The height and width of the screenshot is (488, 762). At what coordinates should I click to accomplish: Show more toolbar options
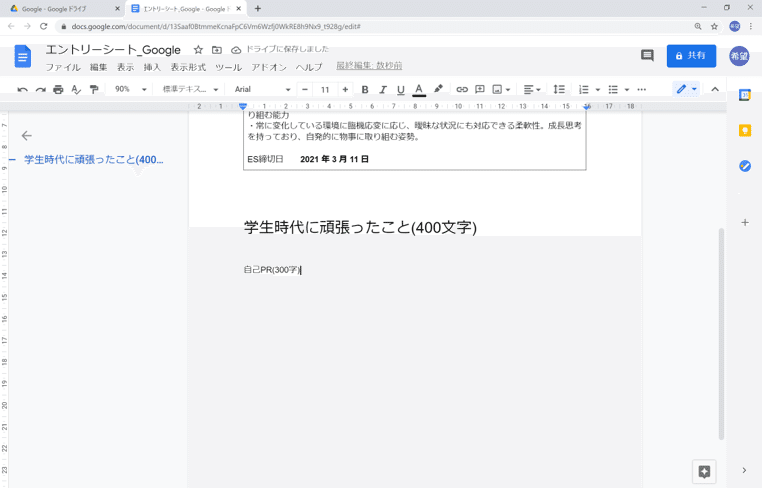click(641, 89)
